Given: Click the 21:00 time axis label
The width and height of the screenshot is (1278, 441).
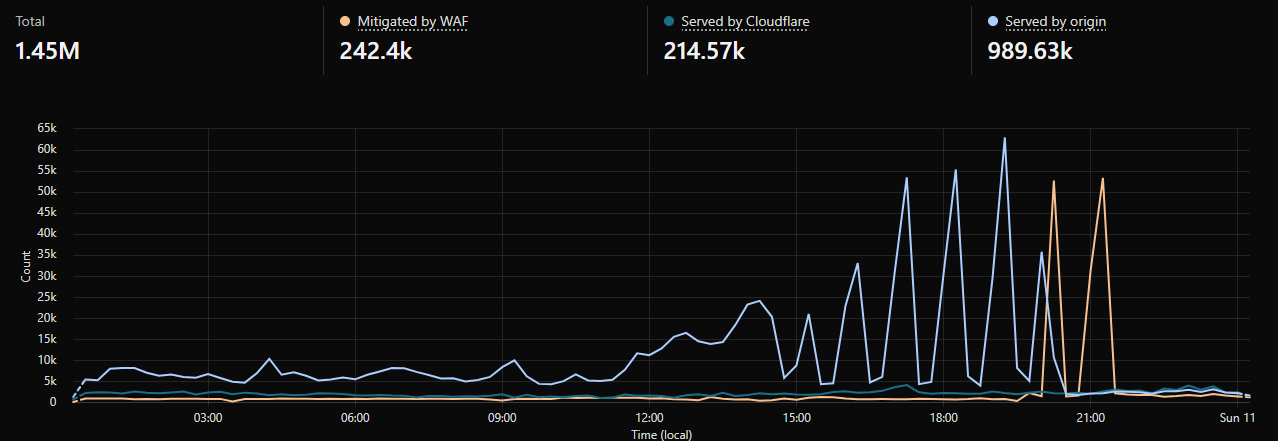Looking at the screenshot, I should tap(1091, 416).
